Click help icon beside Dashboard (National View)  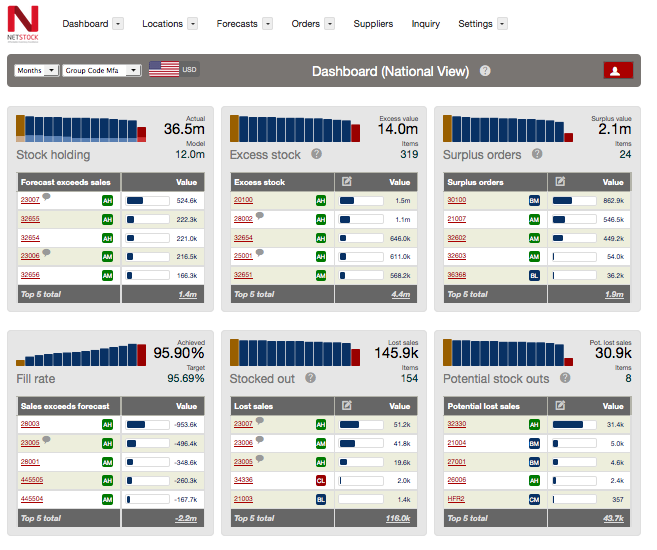point(485,71)
